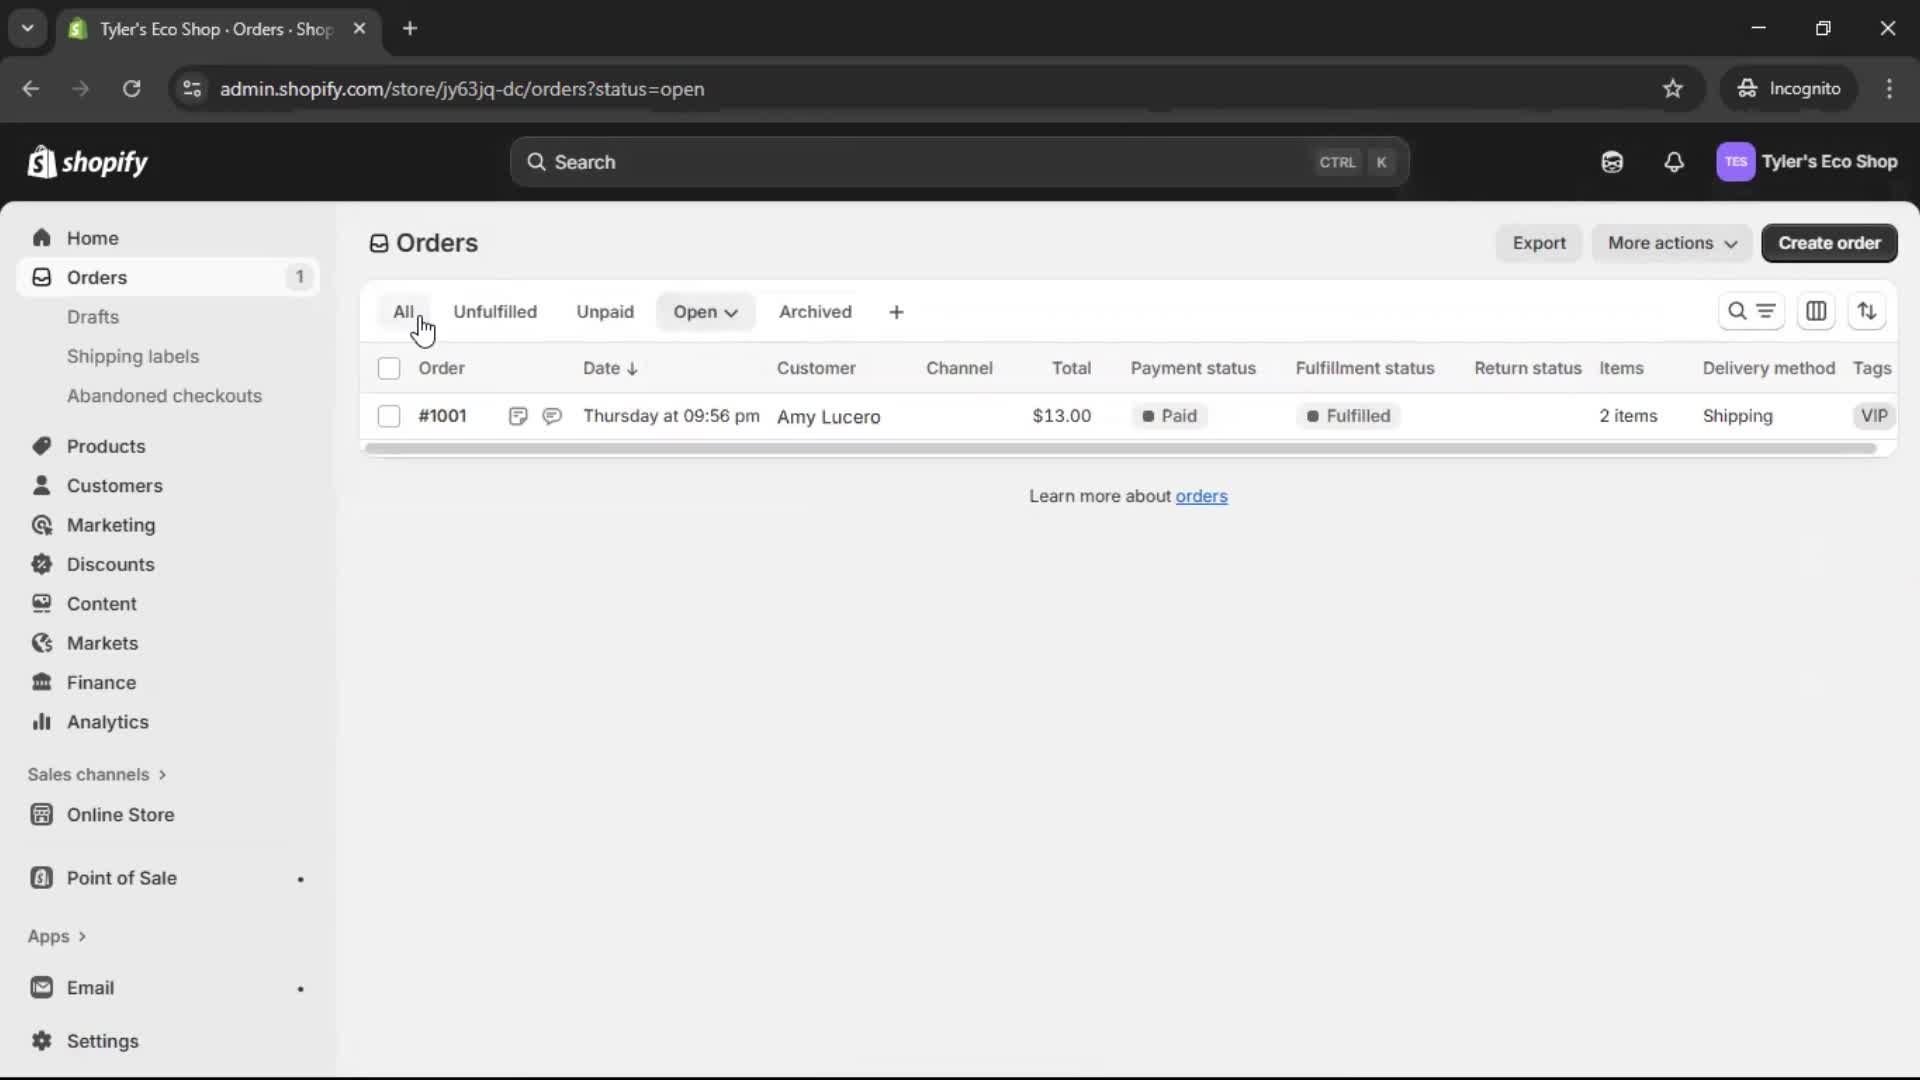Select the Shipping labels sidebar item

(134, 356)
